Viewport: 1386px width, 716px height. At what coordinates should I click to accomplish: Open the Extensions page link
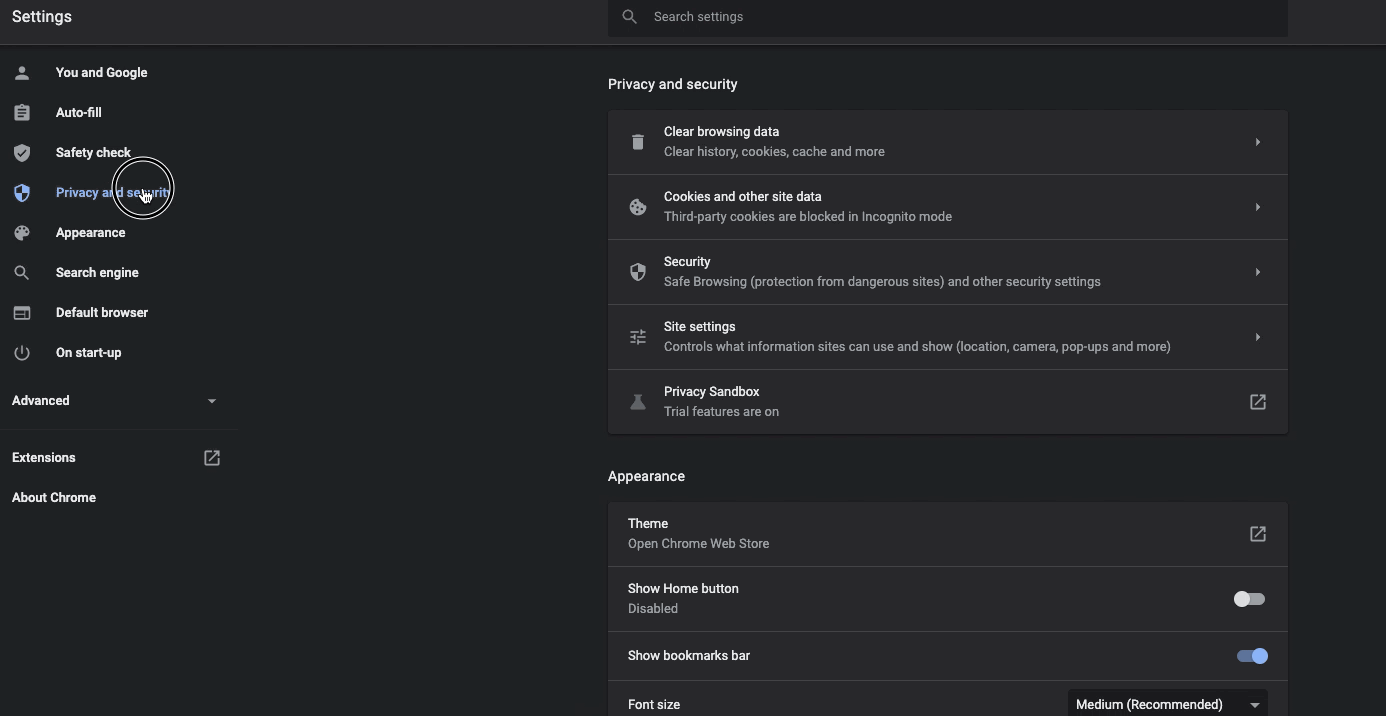point(44,458)
